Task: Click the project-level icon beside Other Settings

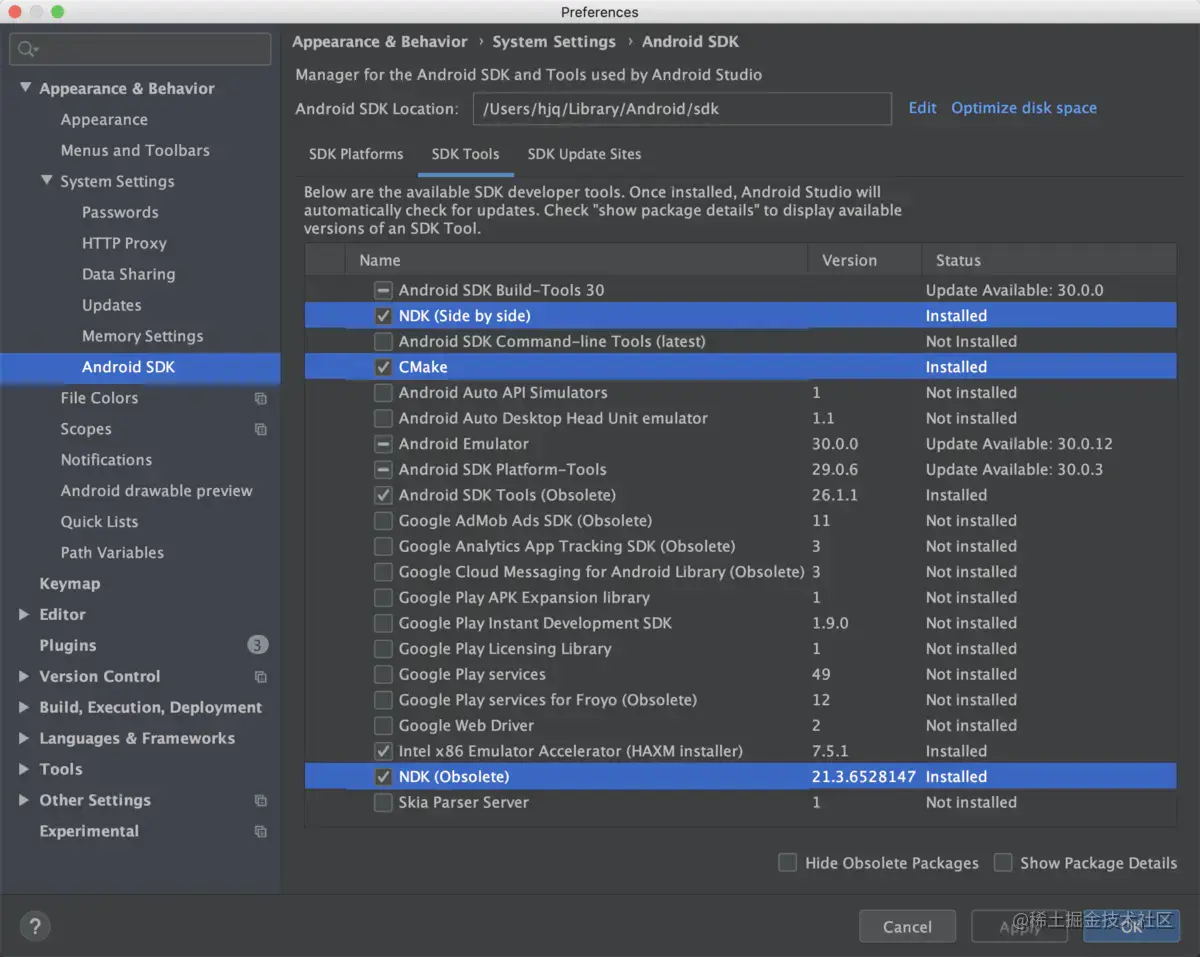Action: tap(261, 801)
